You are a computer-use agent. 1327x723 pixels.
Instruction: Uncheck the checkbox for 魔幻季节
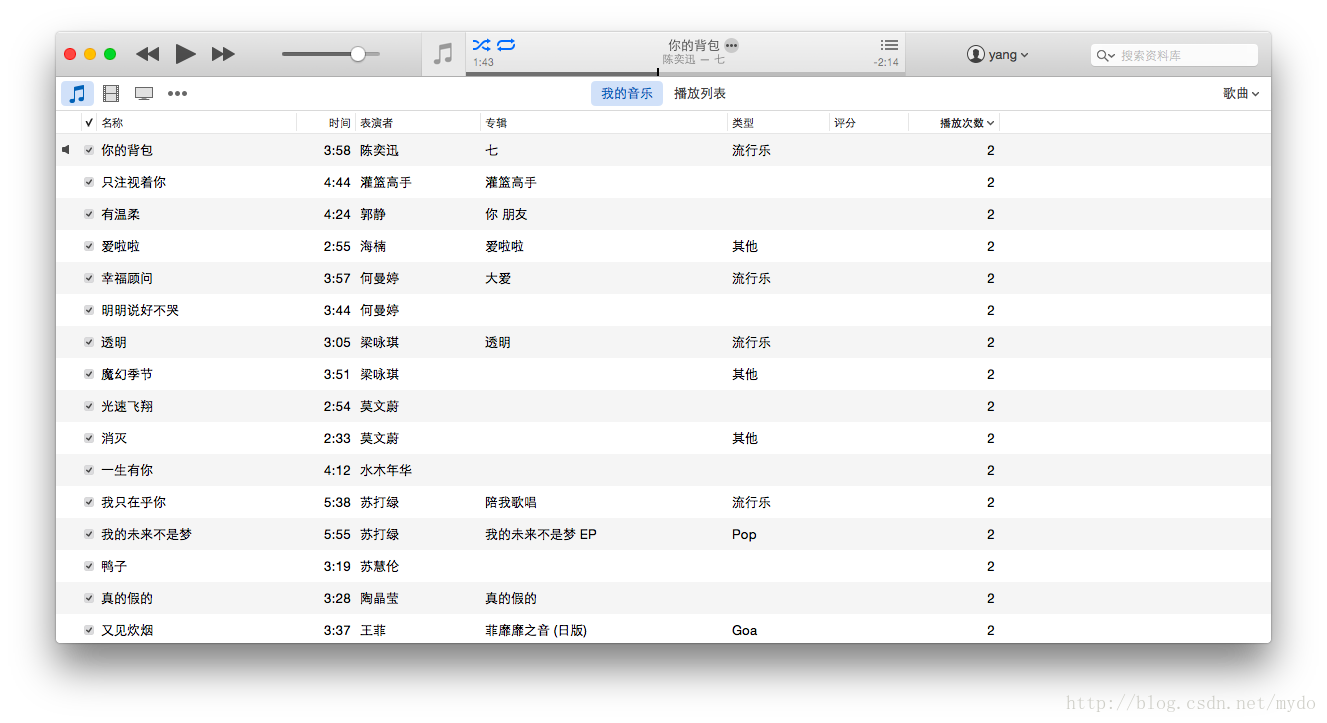point(89,374)
